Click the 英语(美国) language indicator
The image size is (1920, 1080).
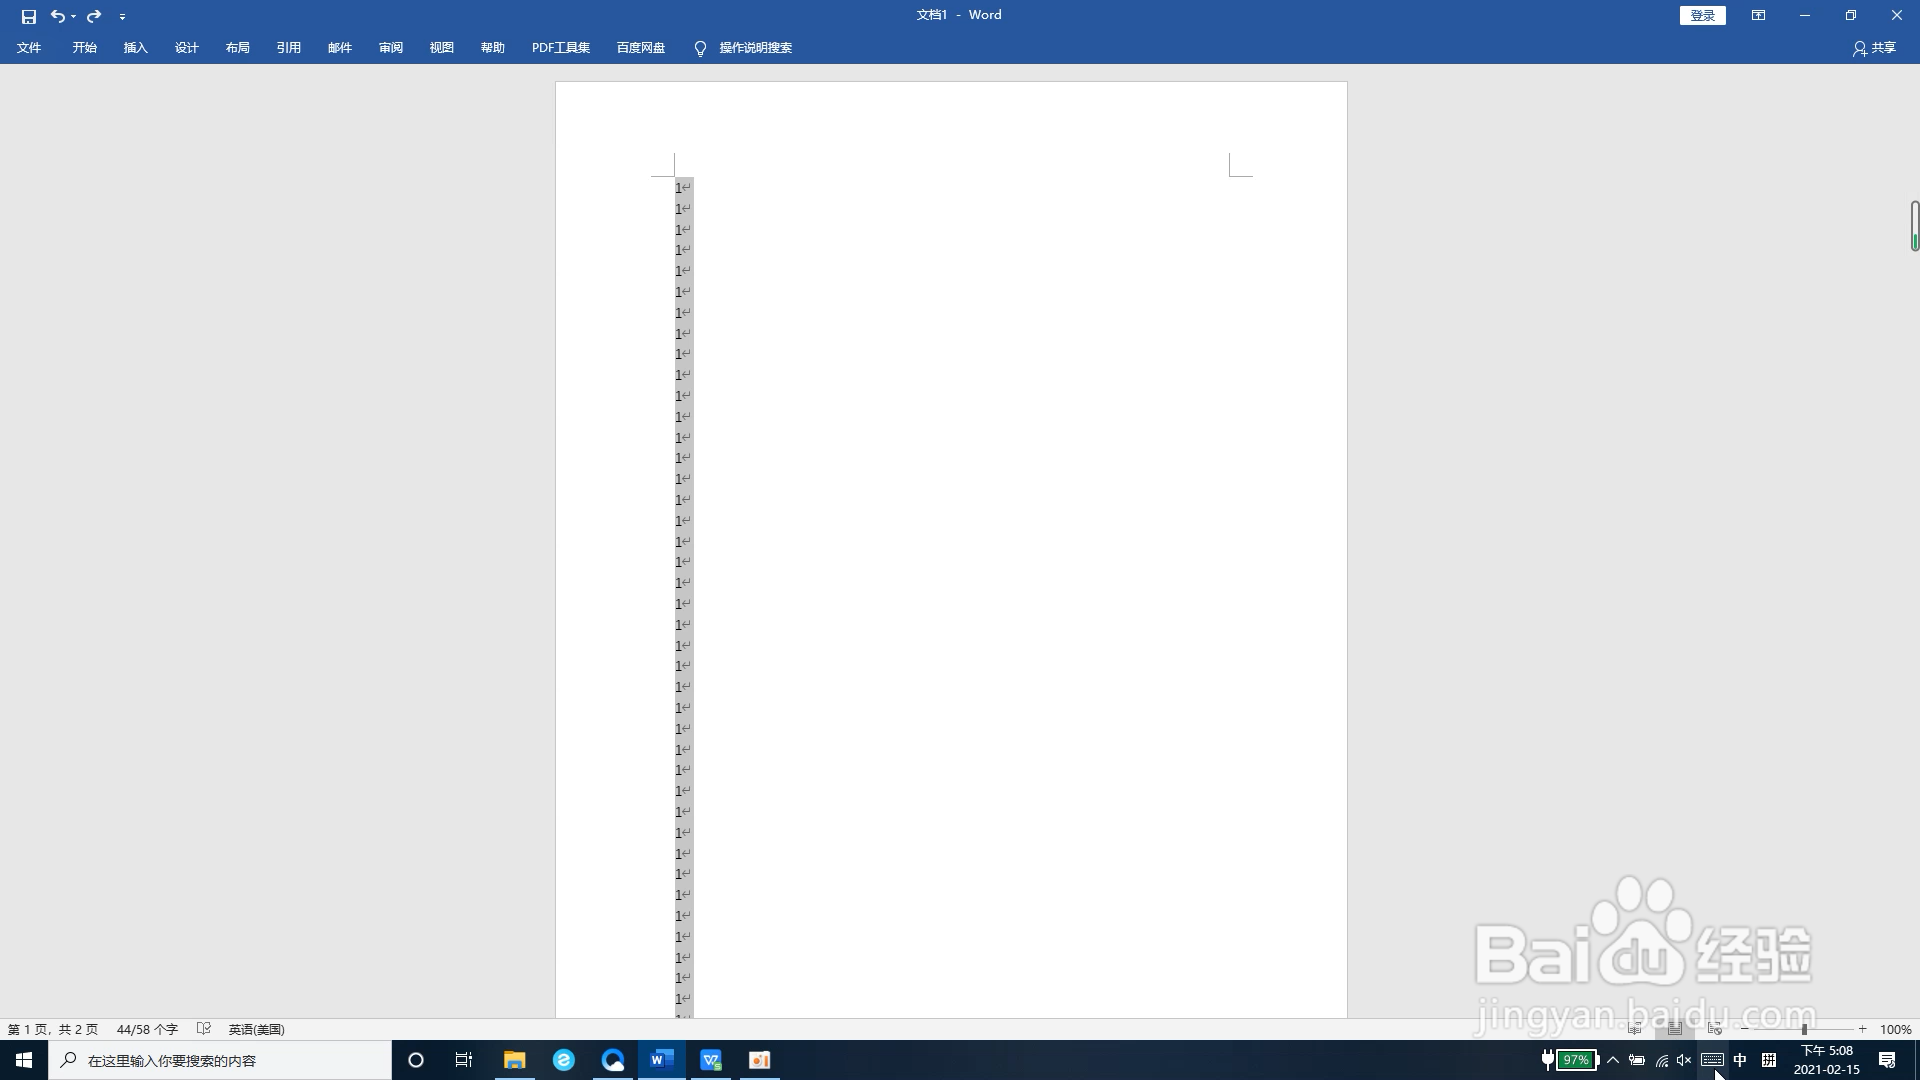pos(256,1029)
